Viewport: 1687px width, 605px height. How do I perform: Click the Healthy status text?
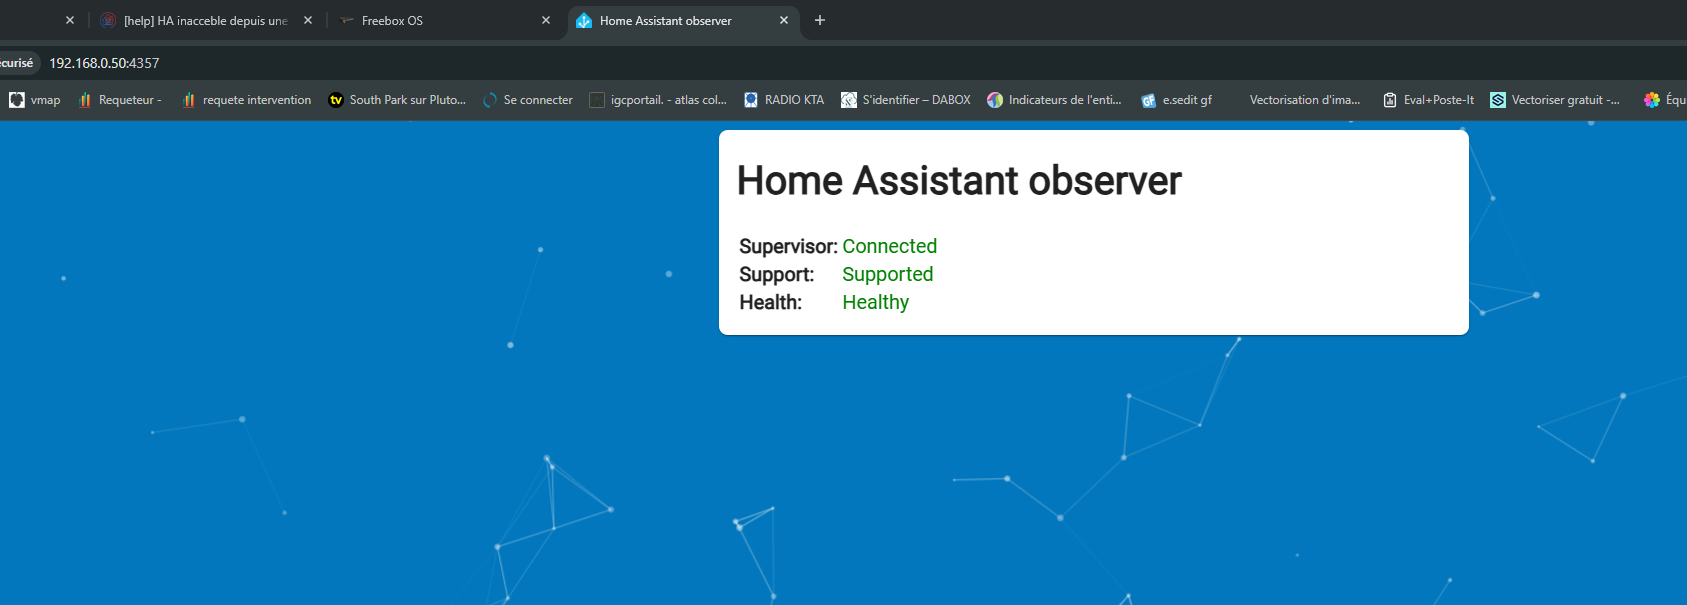(876, 302)
